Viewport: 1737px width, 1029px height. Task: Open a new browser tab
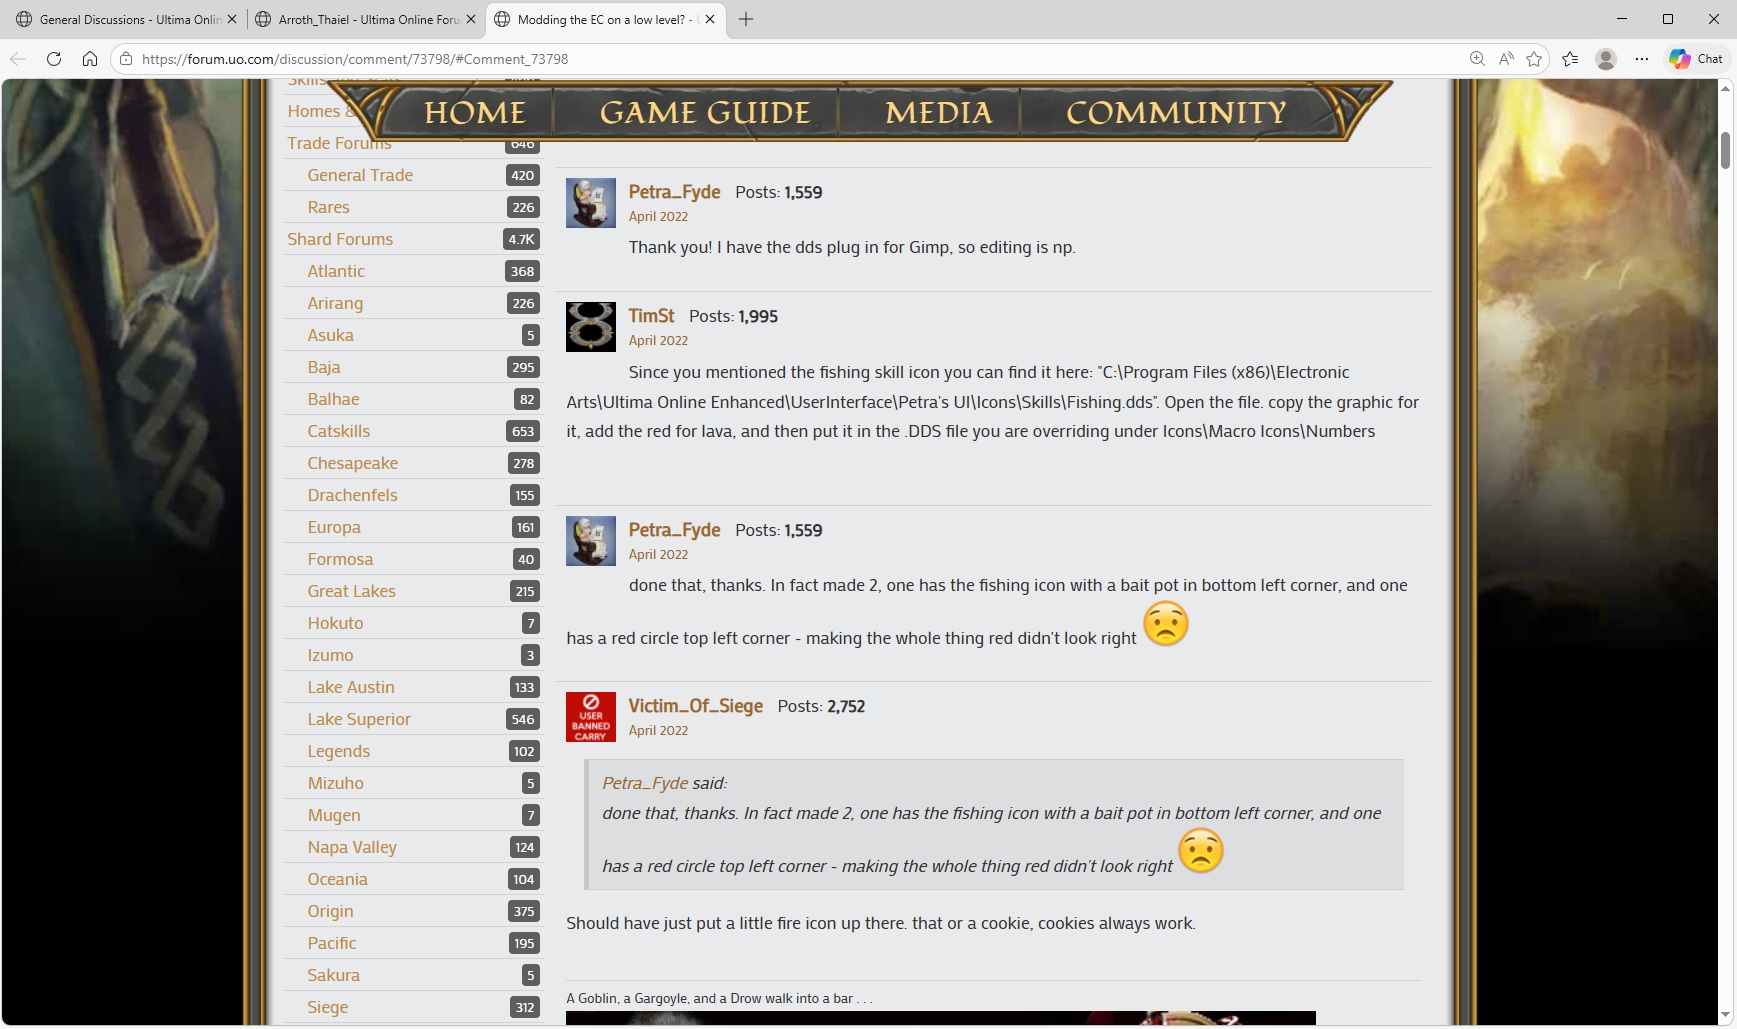[746, 19]
